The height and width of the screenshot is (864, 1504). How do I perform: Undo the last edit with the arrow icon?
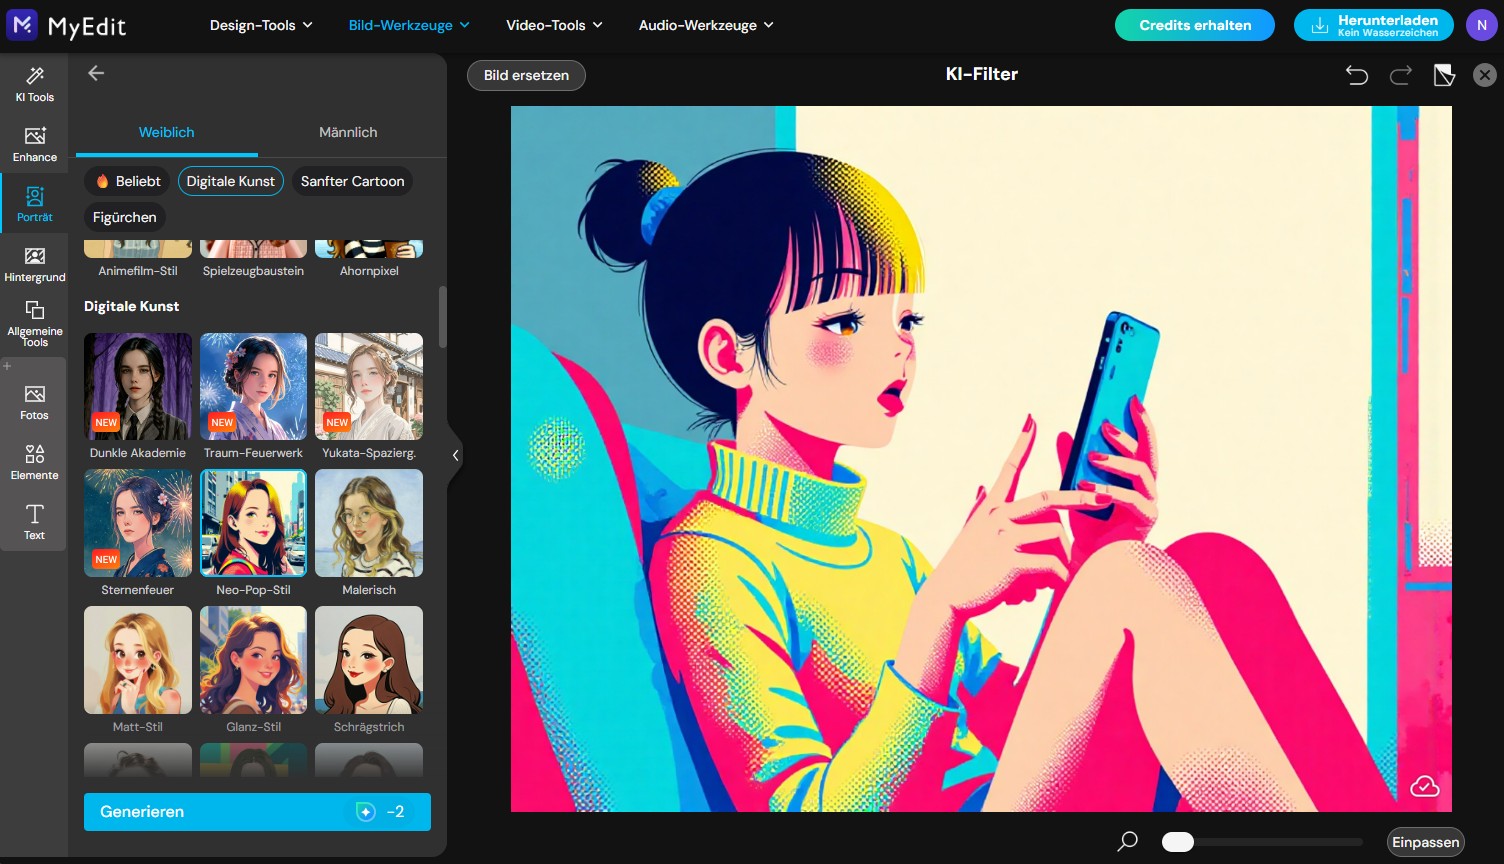1357,74
